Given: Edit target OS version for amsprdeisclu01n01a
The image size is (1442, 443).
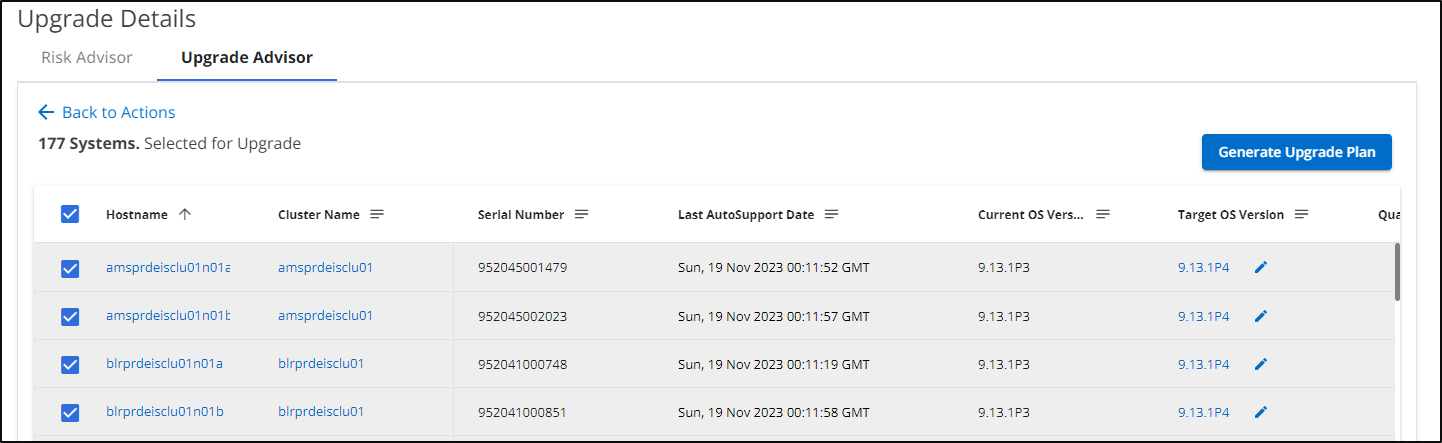Looking at the screenshot, I should (x=1261, y=268).
